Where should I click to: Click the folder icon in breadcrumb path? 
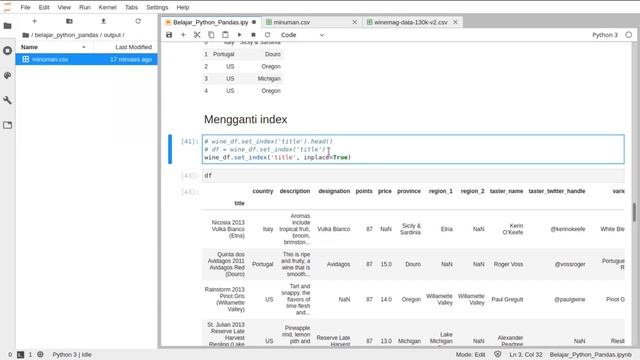25,35
